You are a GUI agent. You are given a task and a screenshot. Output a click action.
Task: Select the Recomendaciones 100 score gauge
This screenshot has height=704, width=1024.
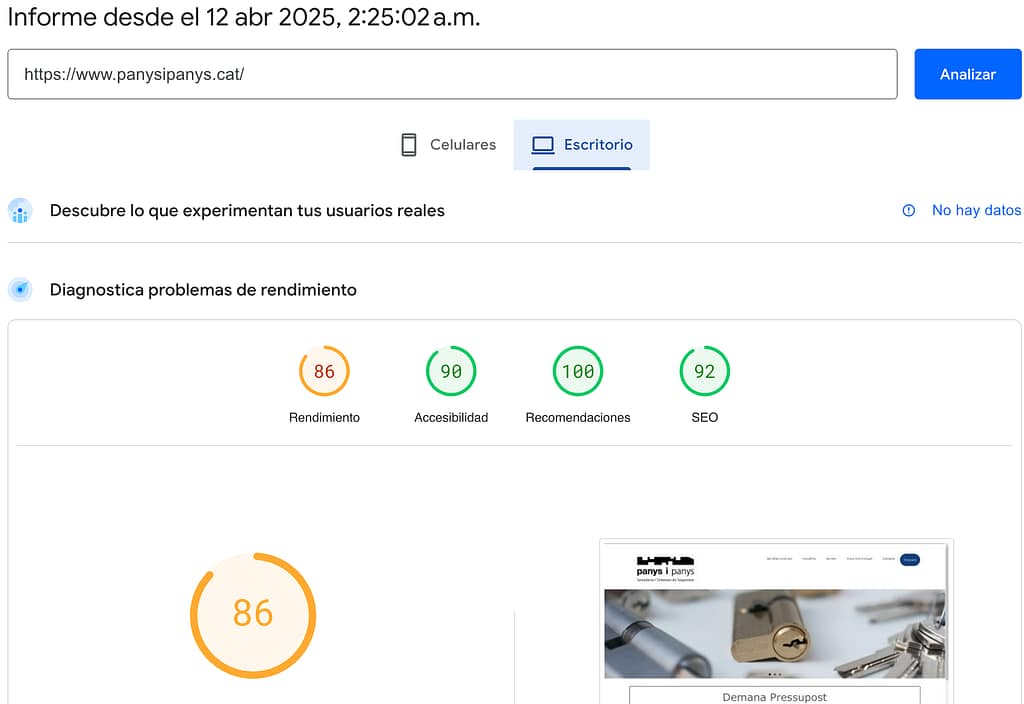[577, 372]
